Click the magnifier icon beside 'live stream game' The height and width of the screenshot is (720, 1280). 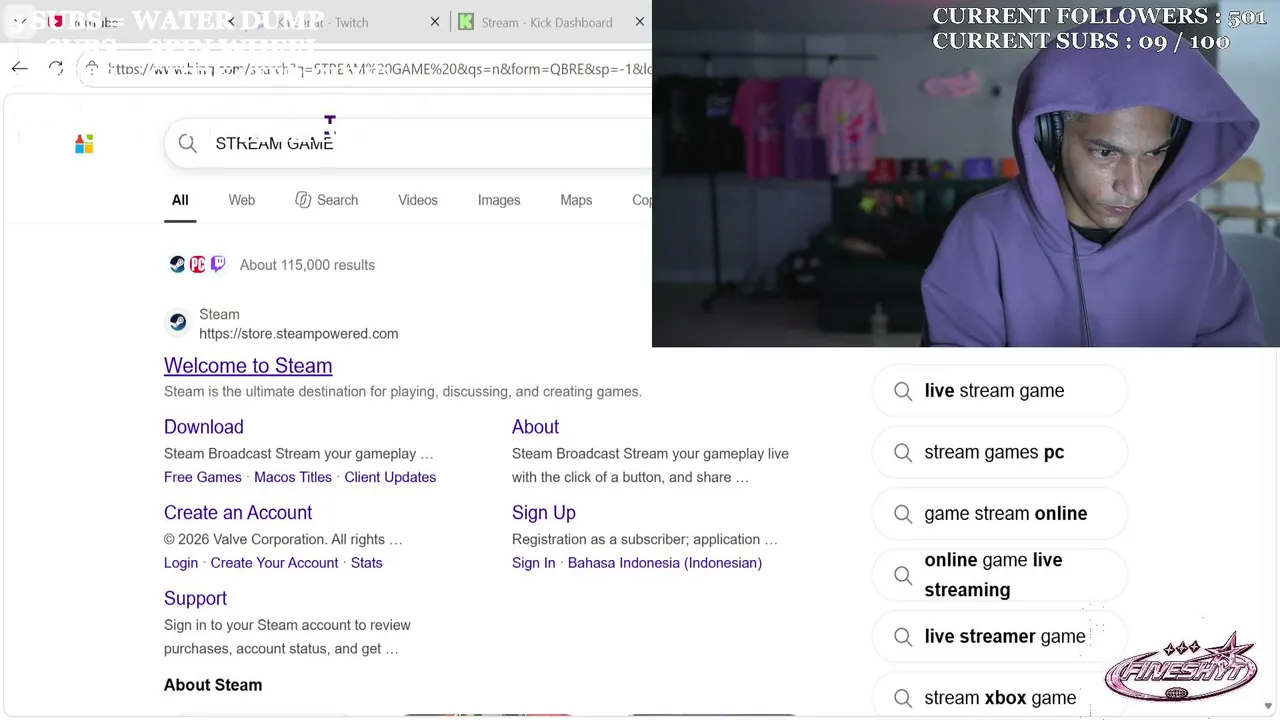pos(903,391)
